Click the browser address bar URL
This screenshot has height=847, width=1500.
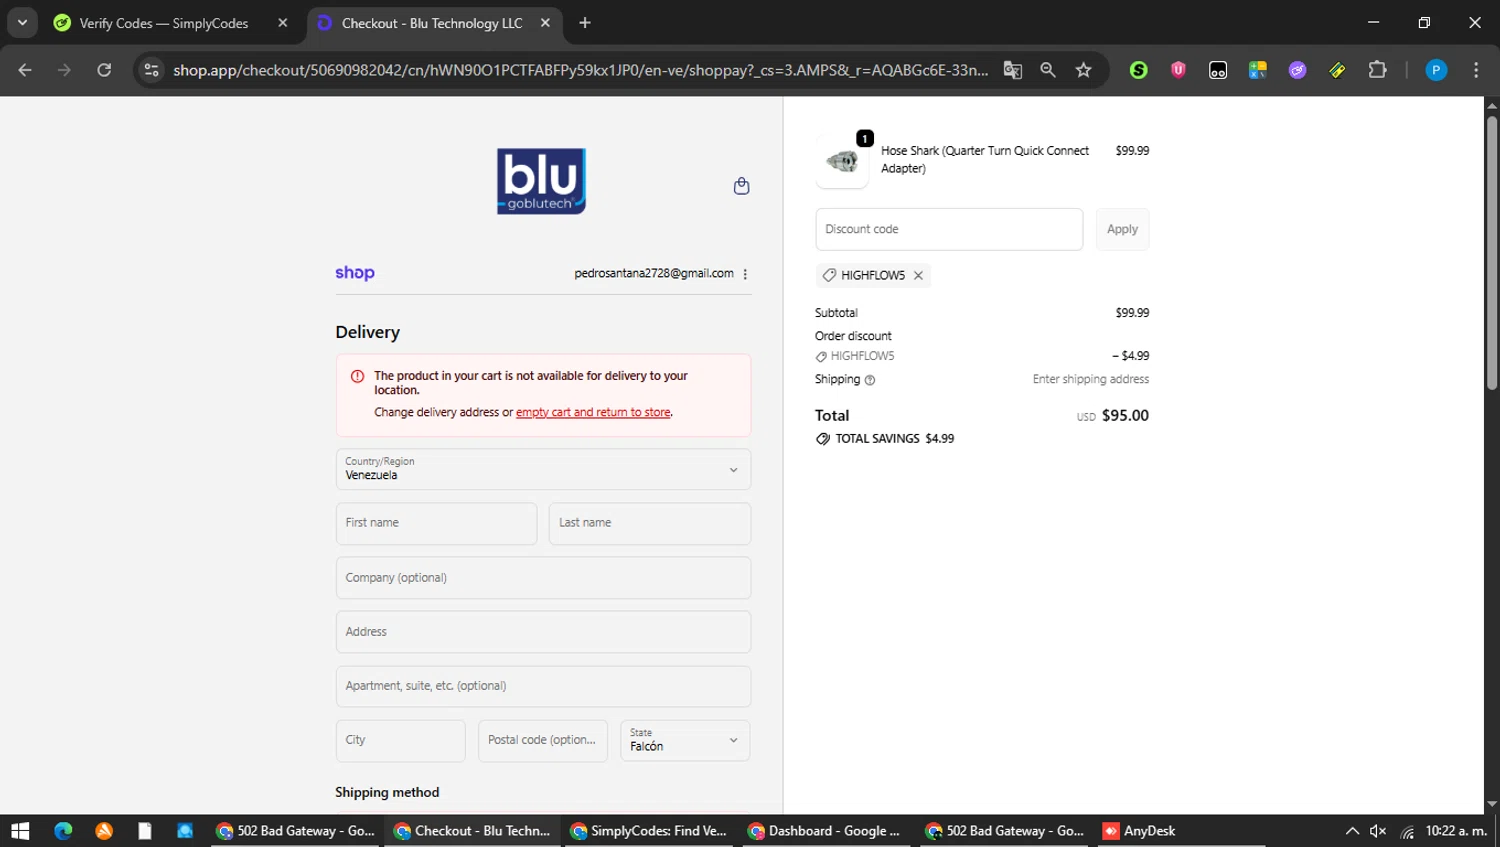click(580, 70)
